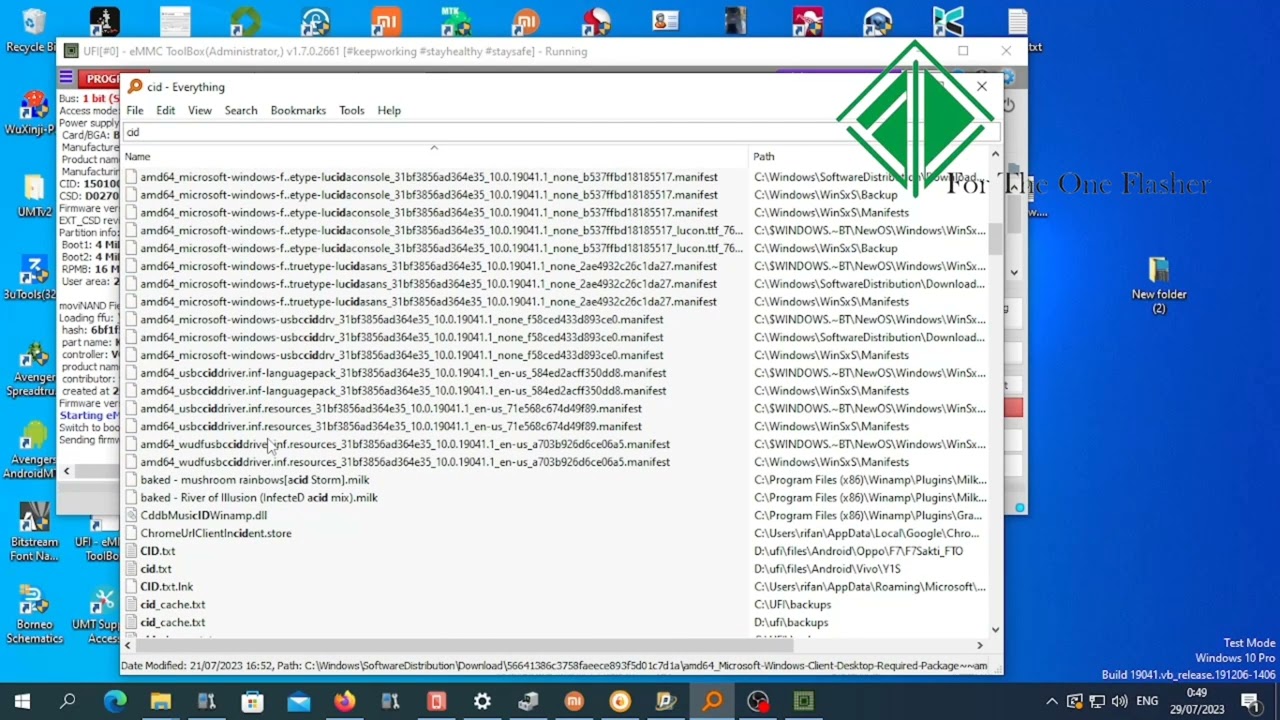Sort results by the Path column header
1280x720 pixels.
click(x=868, y=156)
